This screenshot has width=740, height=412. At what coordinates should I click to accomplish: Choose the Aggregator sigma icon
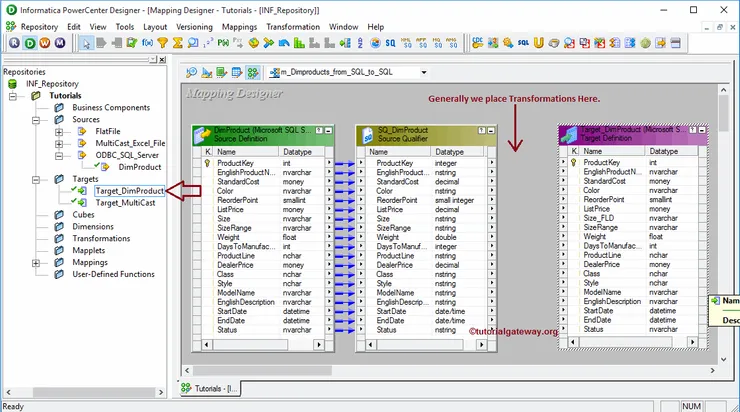click(177, 43)
